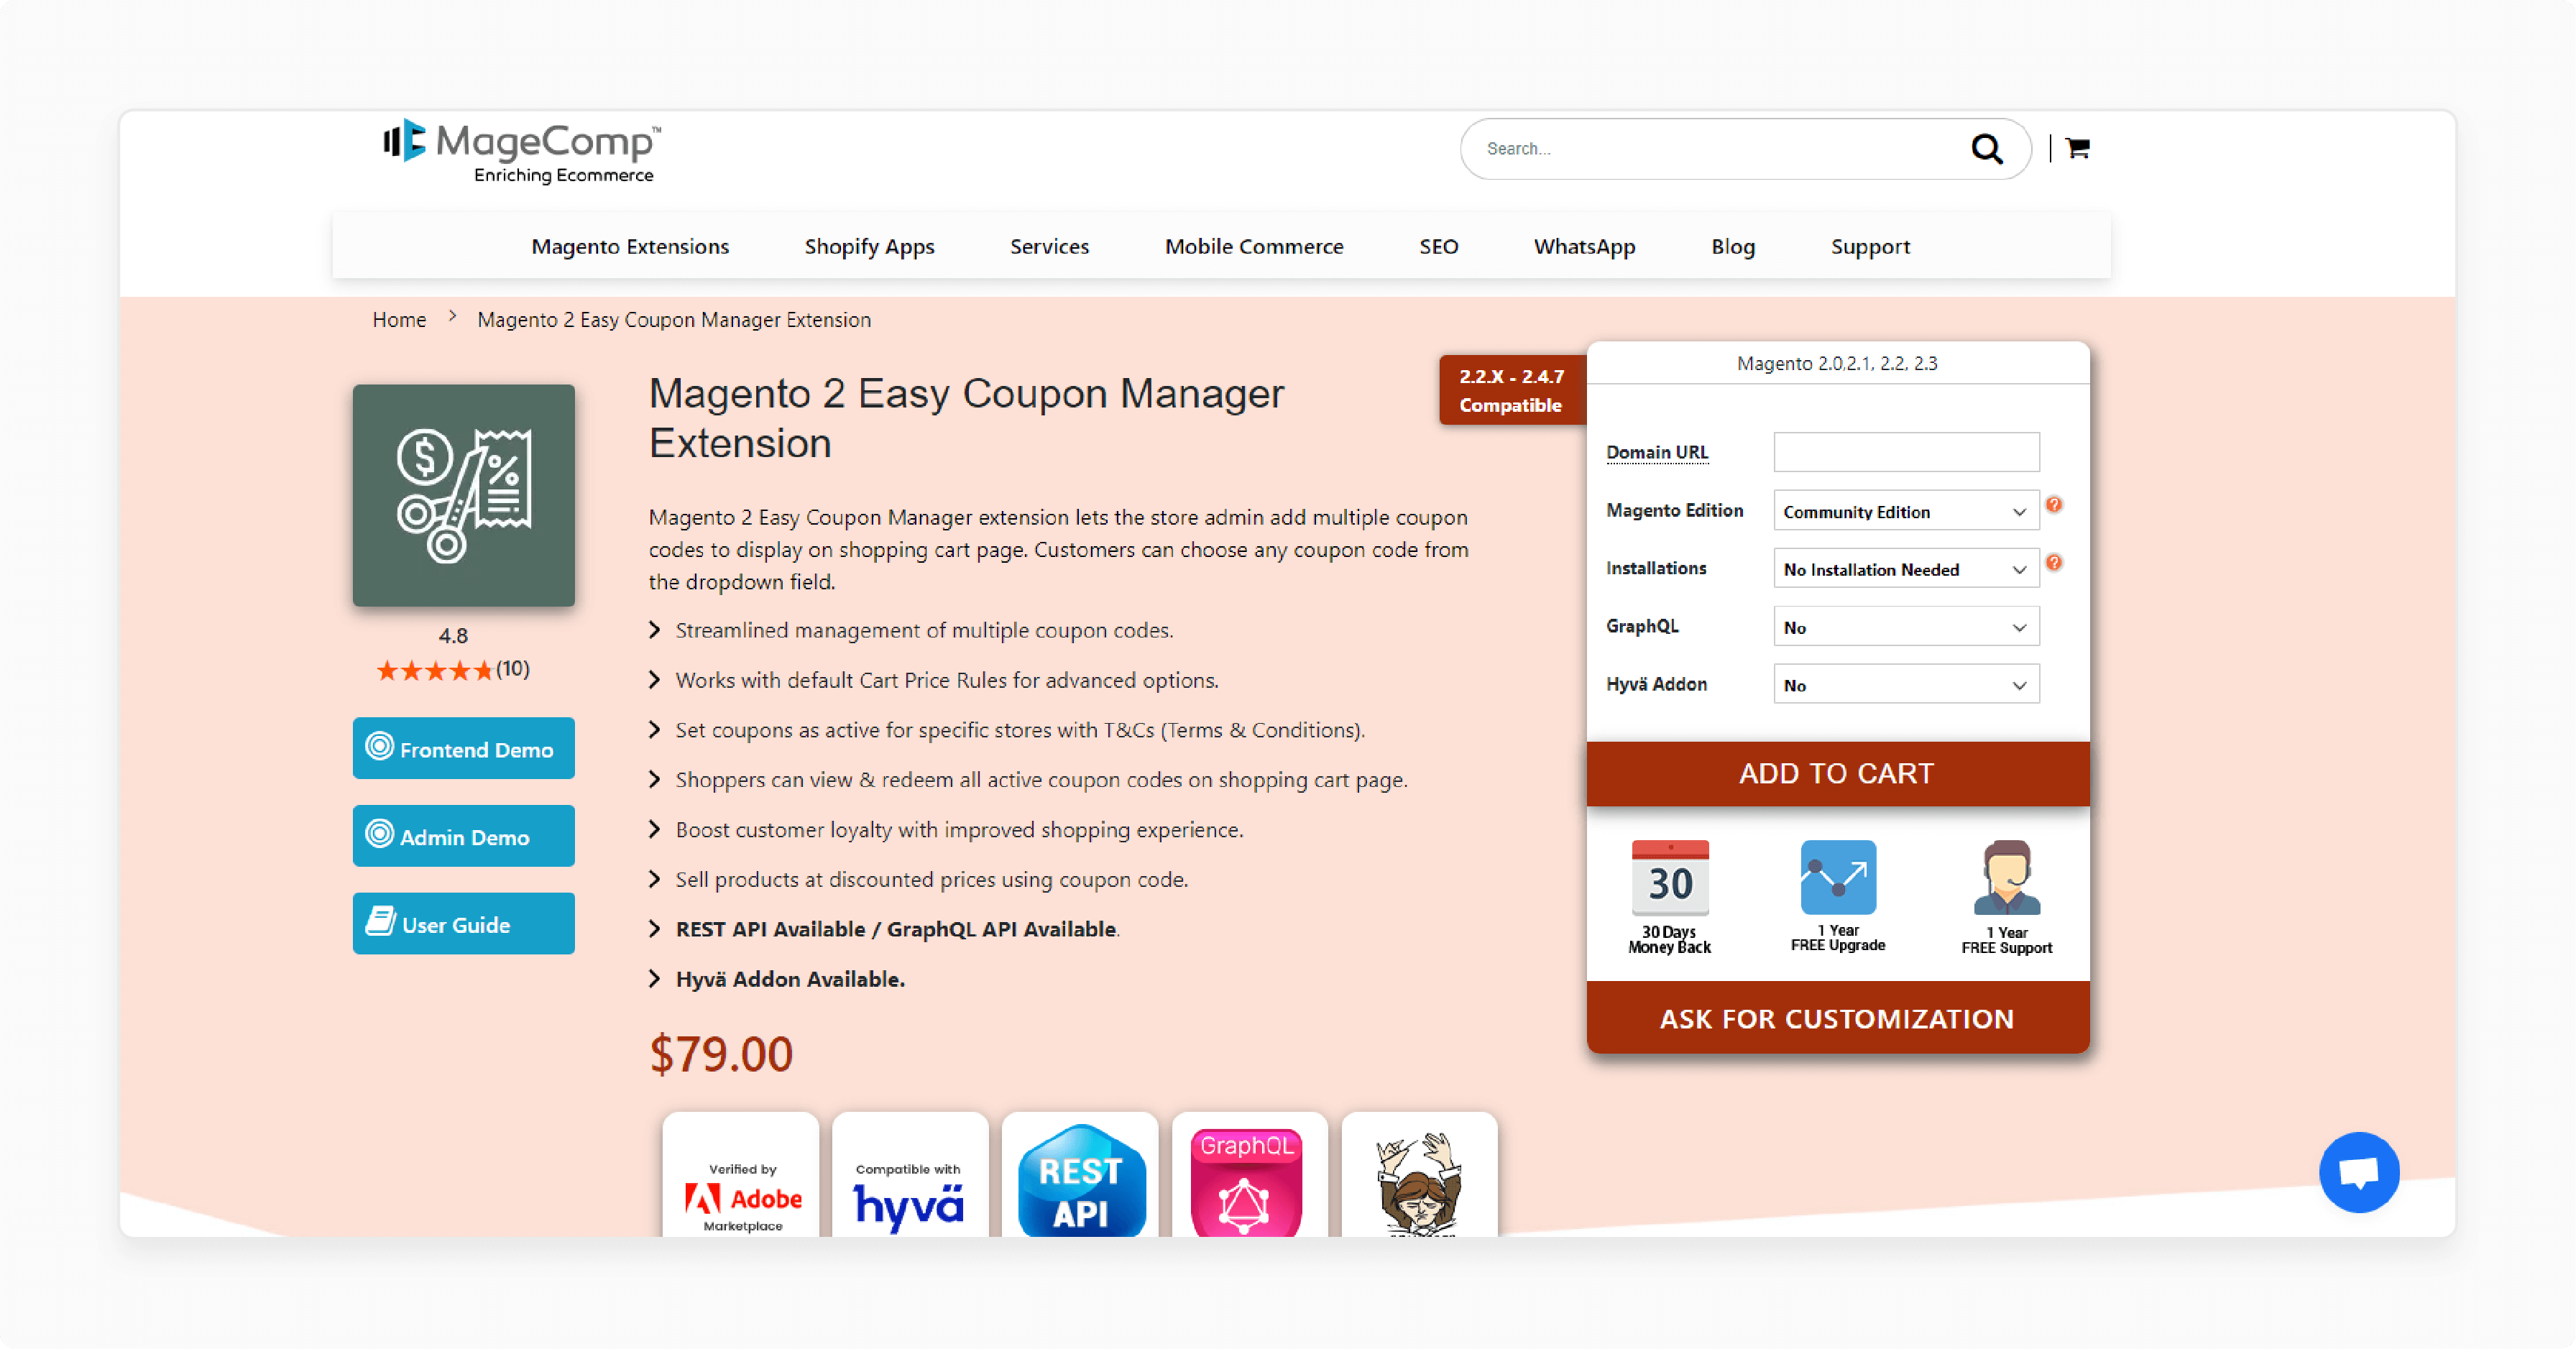The width and height of the screenshot is (2576, 1349).
Task: Click the 'Hyvä Addon Available.' bullet
Action: [789, 980]
